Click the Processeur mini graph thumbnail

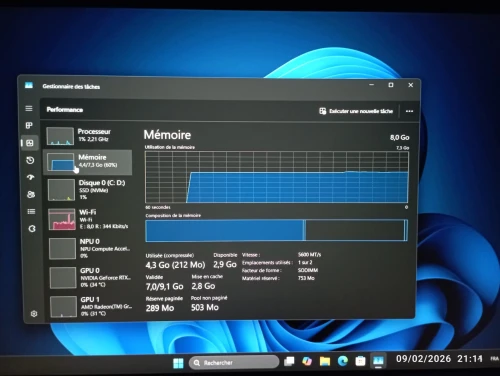point(60,136)
